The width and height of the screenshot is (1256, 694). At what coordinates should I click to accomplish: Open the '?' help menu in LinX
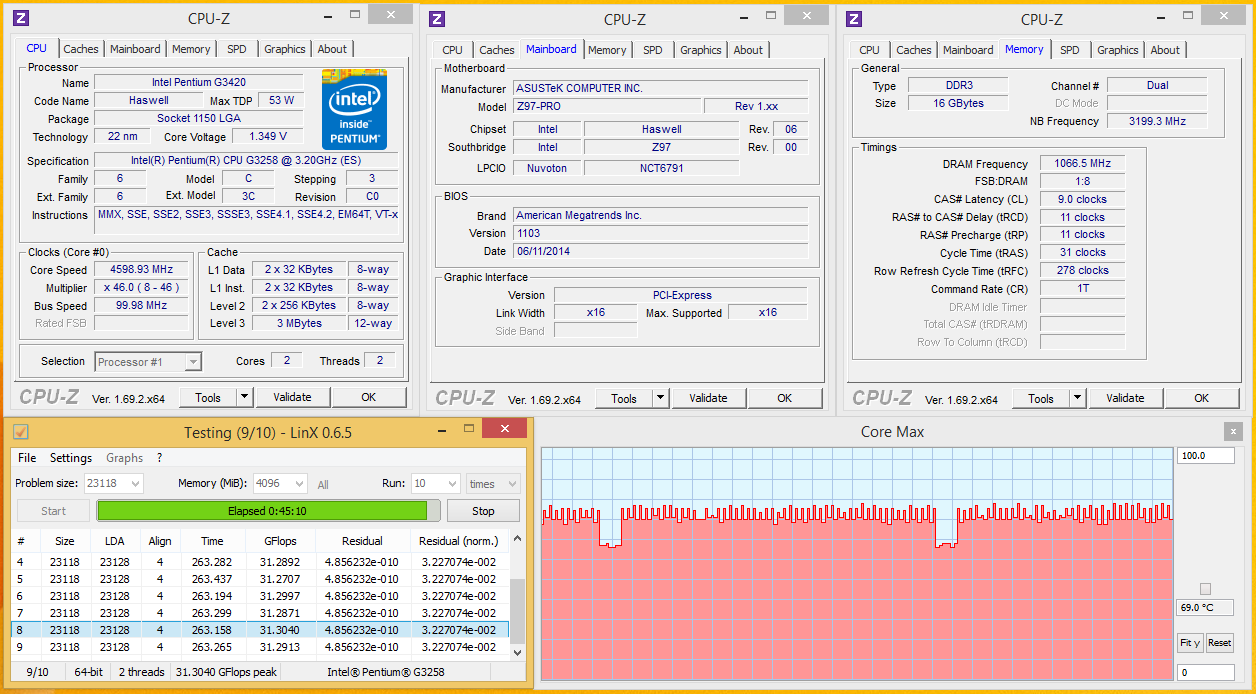(159, 458)
